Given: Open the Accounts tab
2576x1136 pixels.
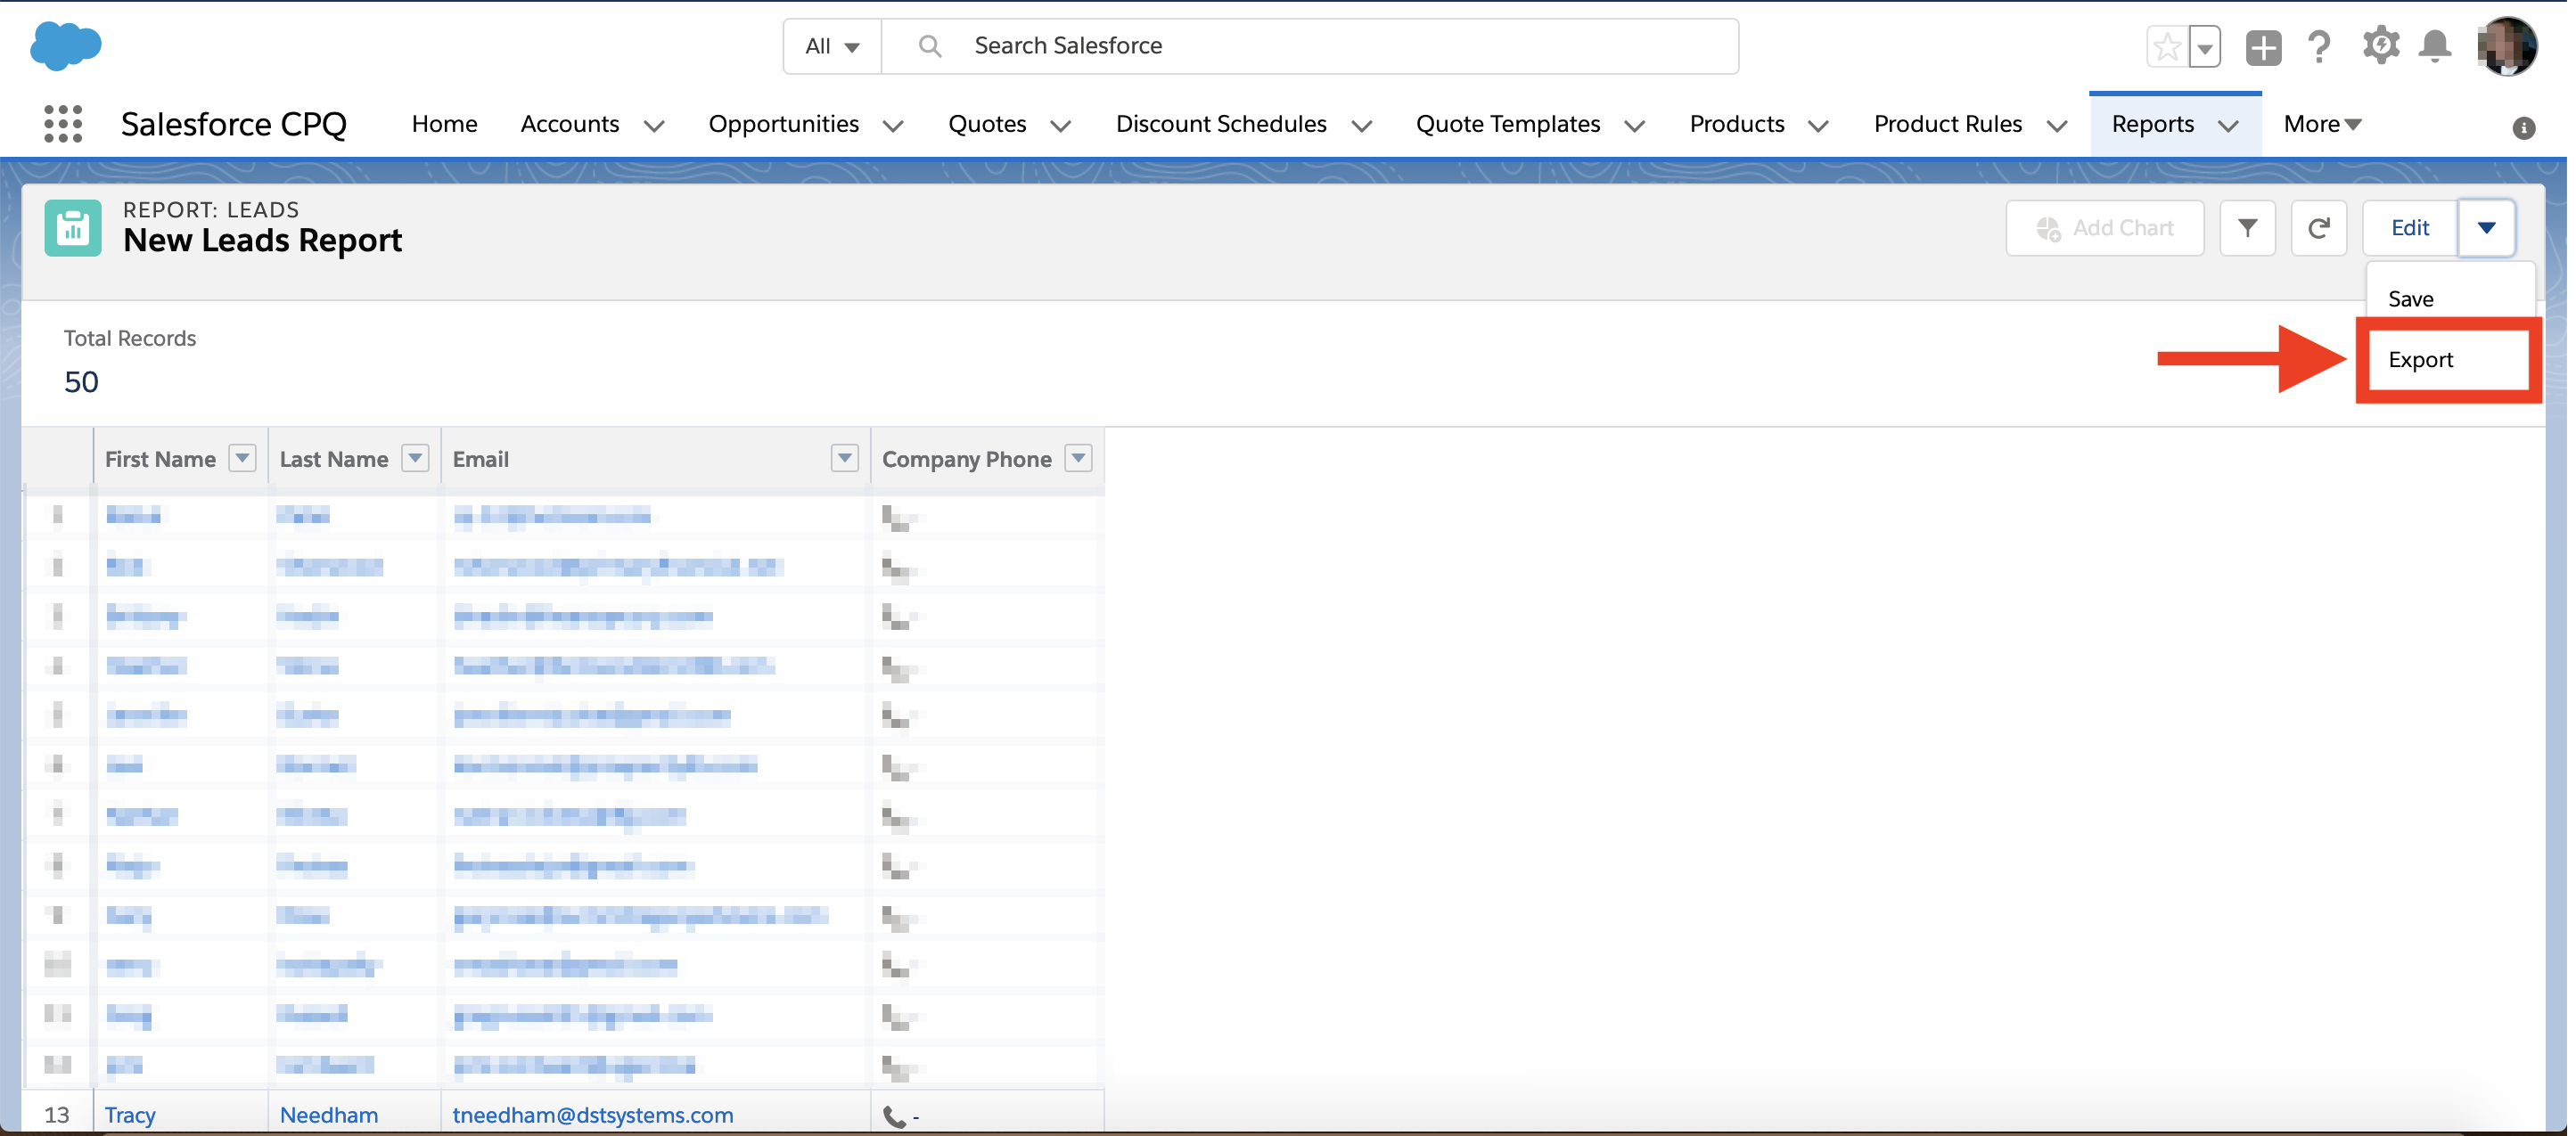Looking at the screenshot, I should (570, 124).
